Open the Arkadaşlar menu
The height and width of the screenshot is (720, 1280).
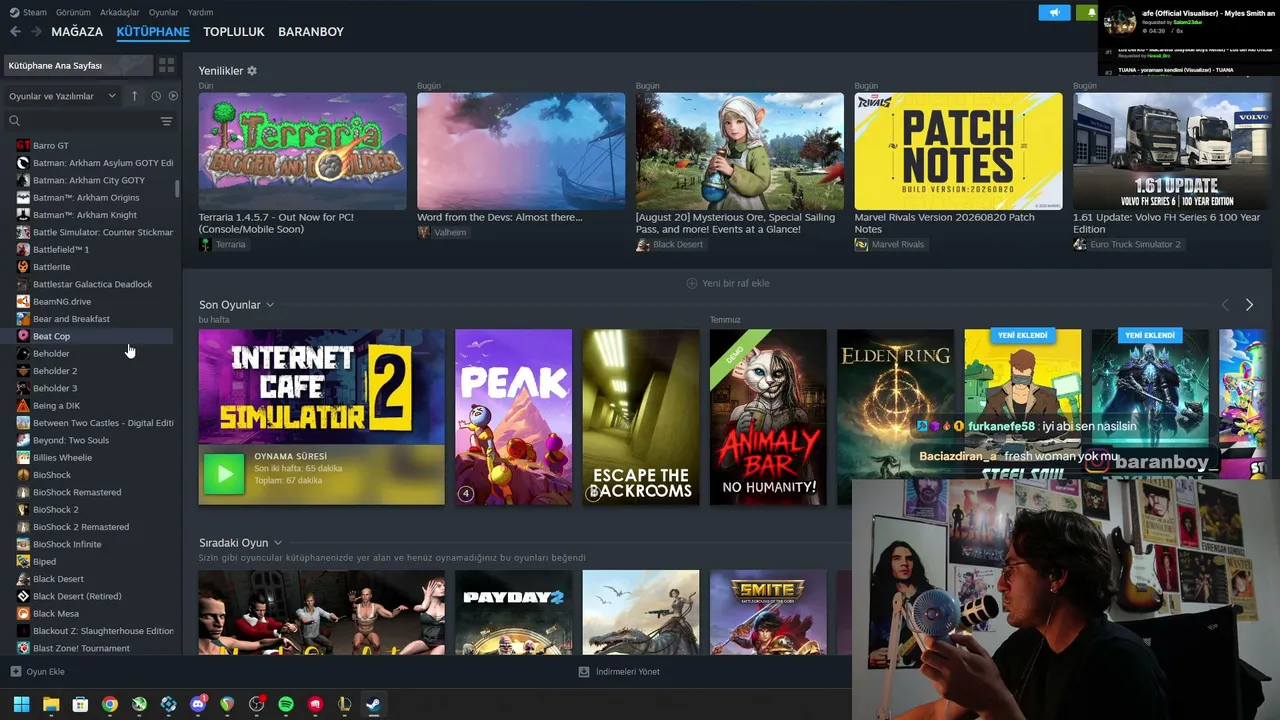click(120, 12)
